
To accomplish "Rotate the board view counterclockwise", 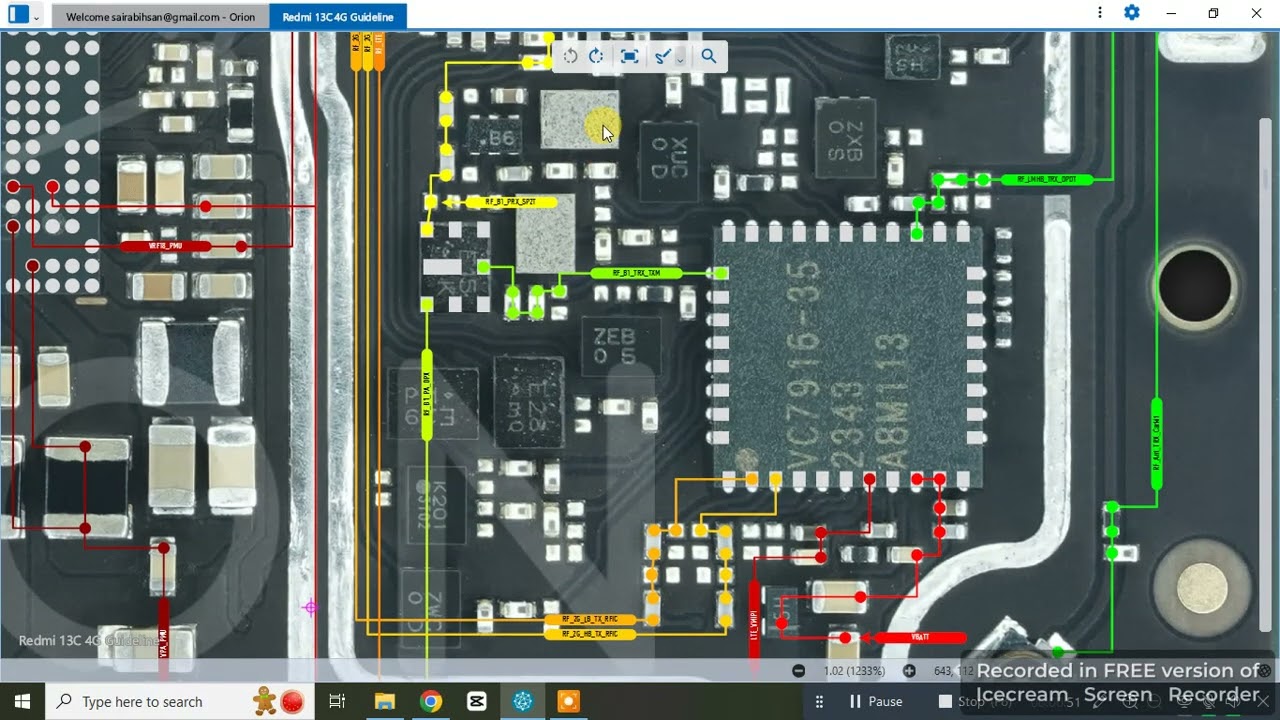I will coord(570,56).
